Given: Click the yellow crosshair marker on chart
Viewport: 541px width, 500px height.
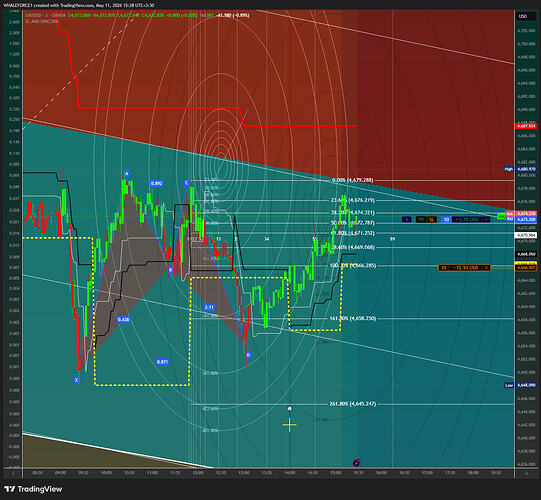Looking at the screenshot, I should [x=289, y=425].
